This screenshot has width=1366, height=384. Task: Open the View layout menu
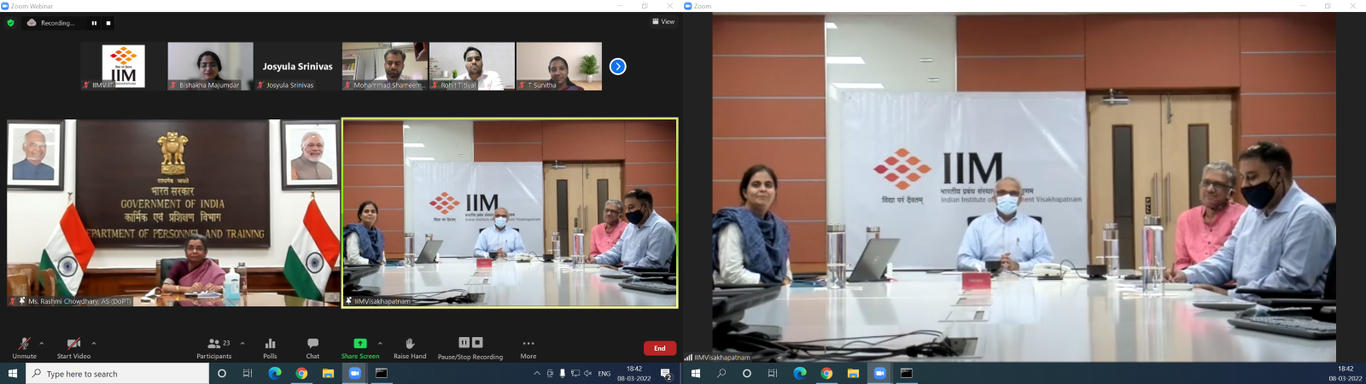click(663, 21)
